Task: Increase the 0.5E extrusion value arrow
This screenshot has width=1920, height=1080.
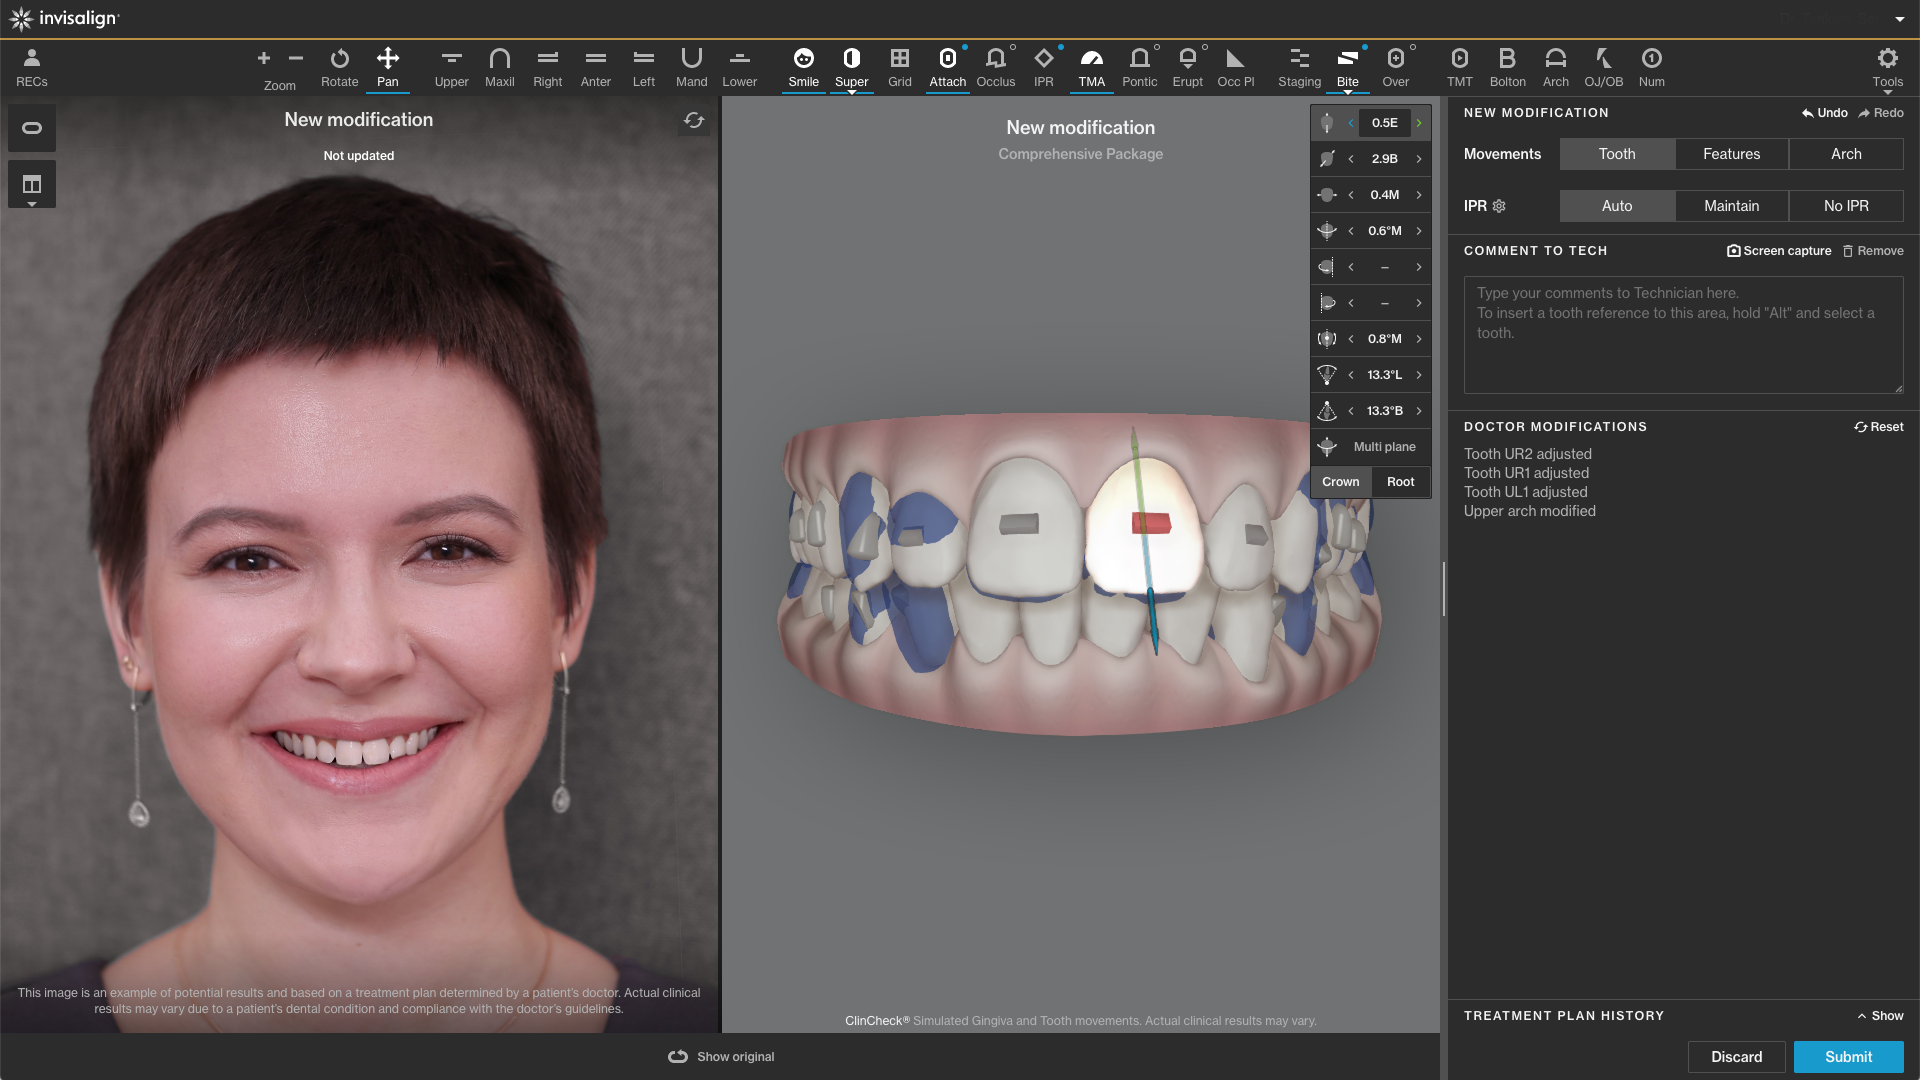Action: (x=1419, y=123)
